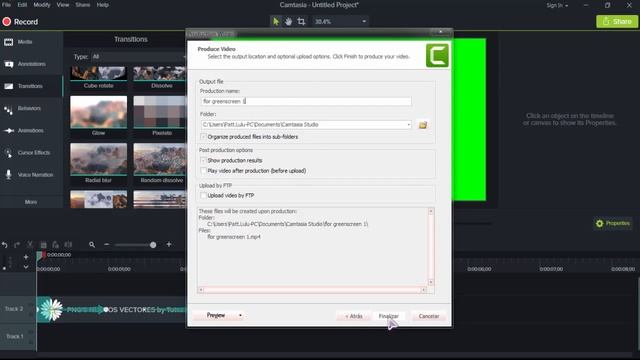Open the File menu

point(7,5)
